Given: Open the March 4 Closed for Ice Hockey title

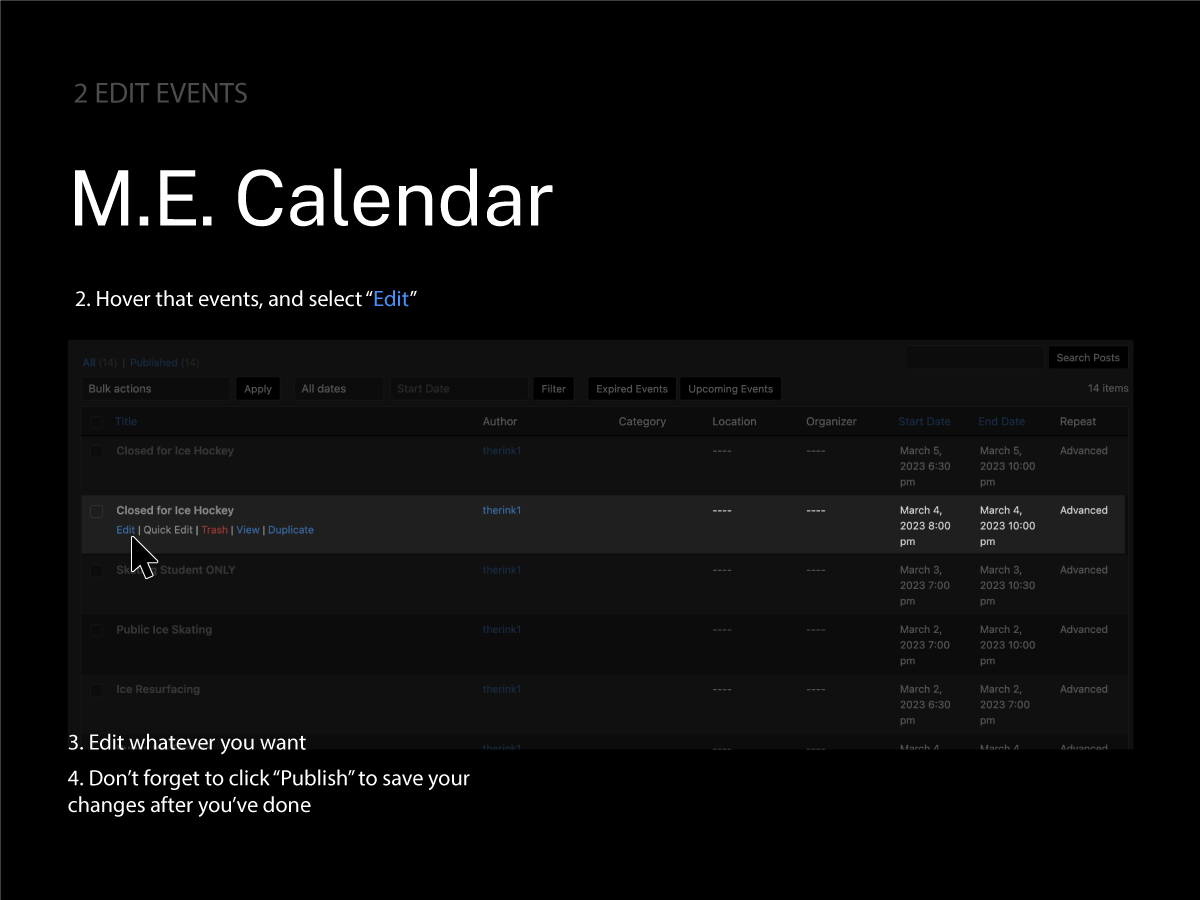Looking at the screenshot, I should click(x=175, y=510).
